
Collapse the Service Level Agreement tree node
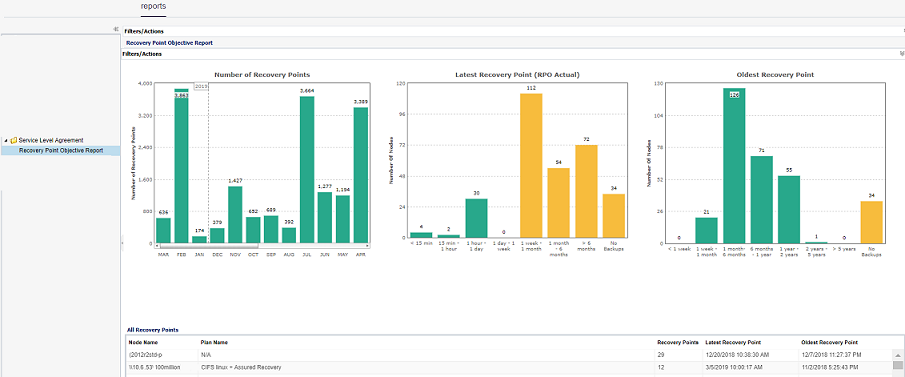click(x=6, y=140)
